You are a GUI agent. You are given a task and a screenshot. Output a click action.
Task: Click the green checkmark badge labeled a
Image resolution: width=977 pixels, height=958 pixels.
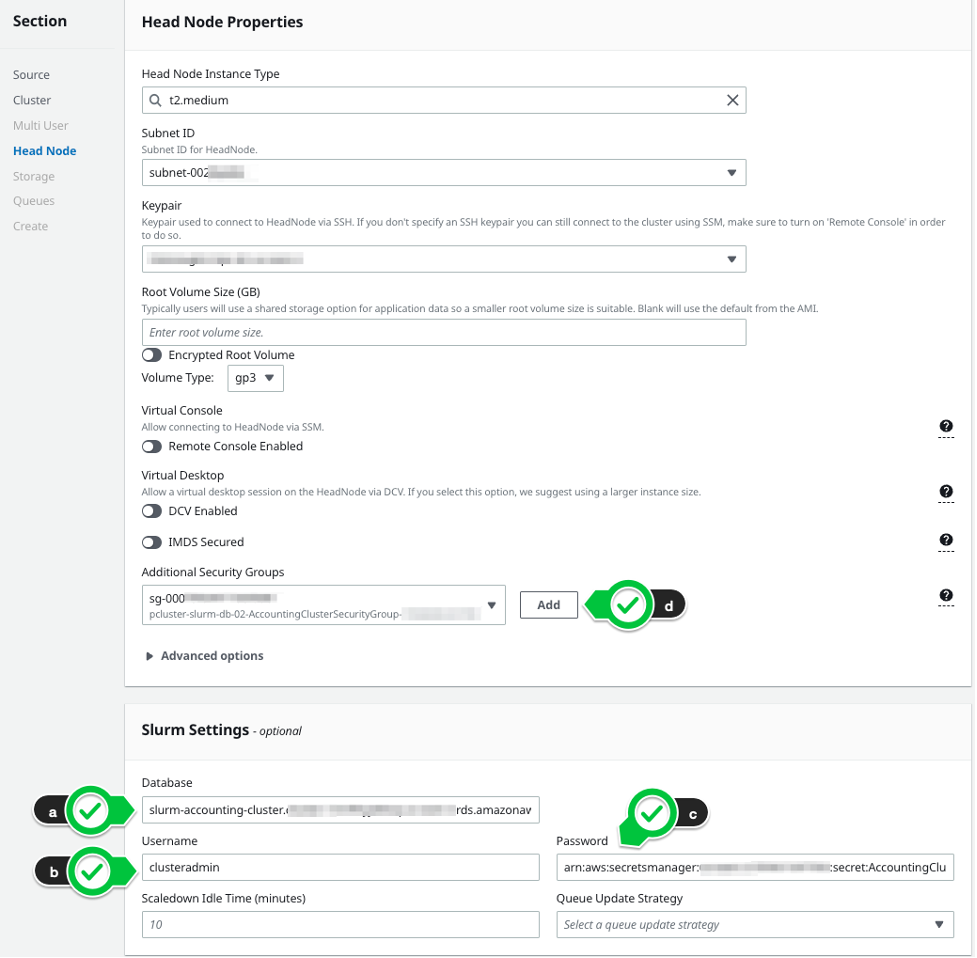pos(89,811)
